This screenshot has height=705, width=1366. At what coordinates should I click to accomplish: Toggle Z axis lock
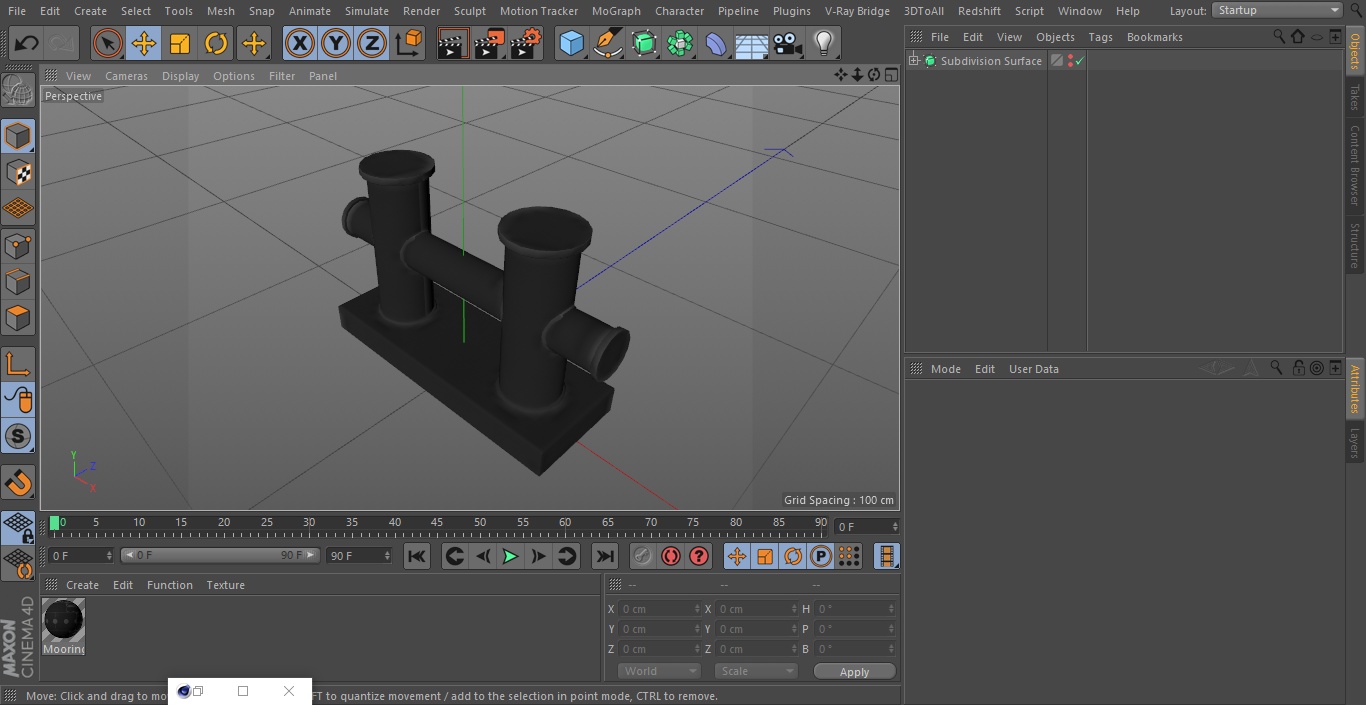[372, 44]
